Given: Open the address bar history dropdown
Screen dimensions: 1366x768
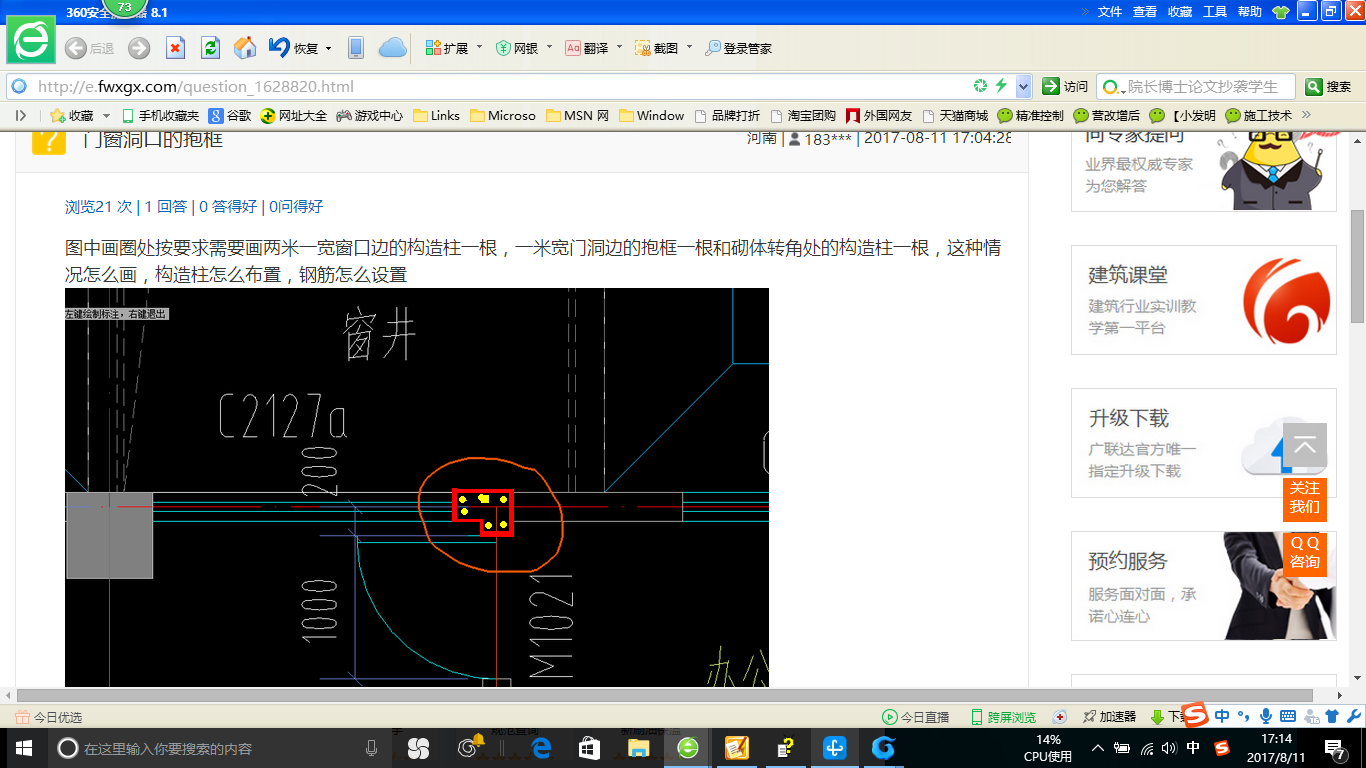Looking at the screenshot, I should point(1023,86).
